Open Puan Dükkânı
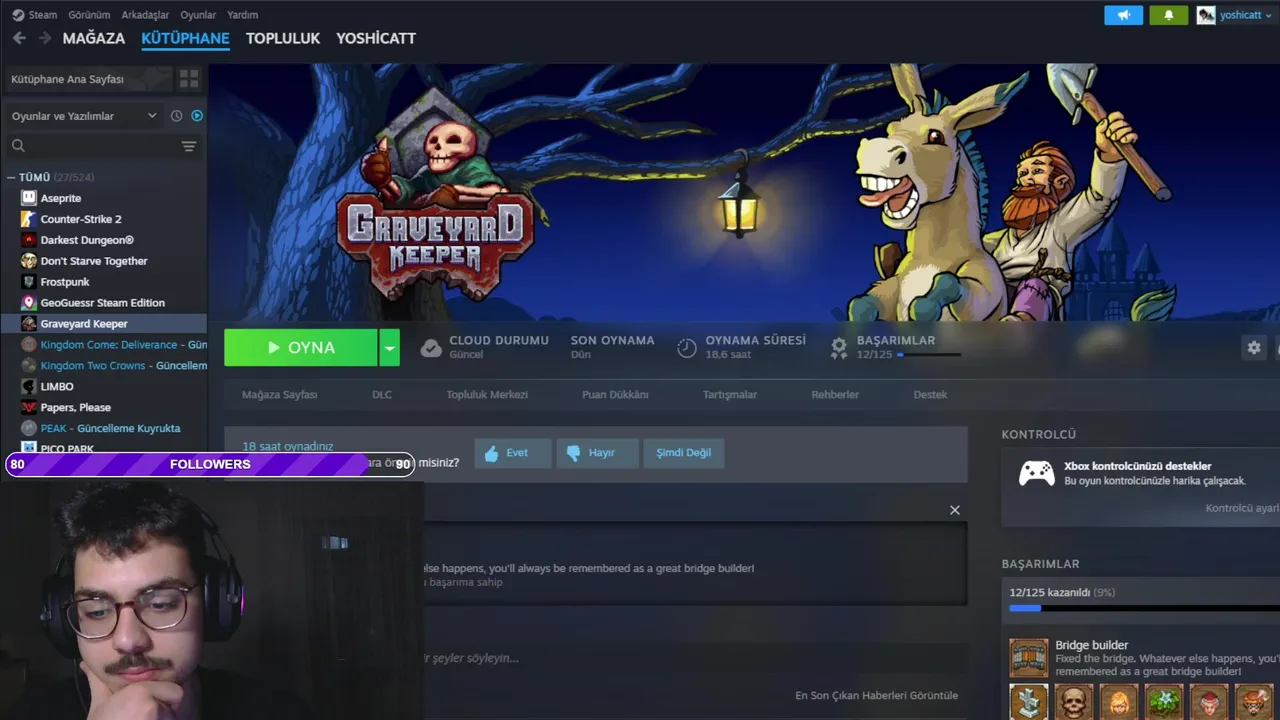The height and width of the screenshot is (720, 1280). [x=615, y=394]
